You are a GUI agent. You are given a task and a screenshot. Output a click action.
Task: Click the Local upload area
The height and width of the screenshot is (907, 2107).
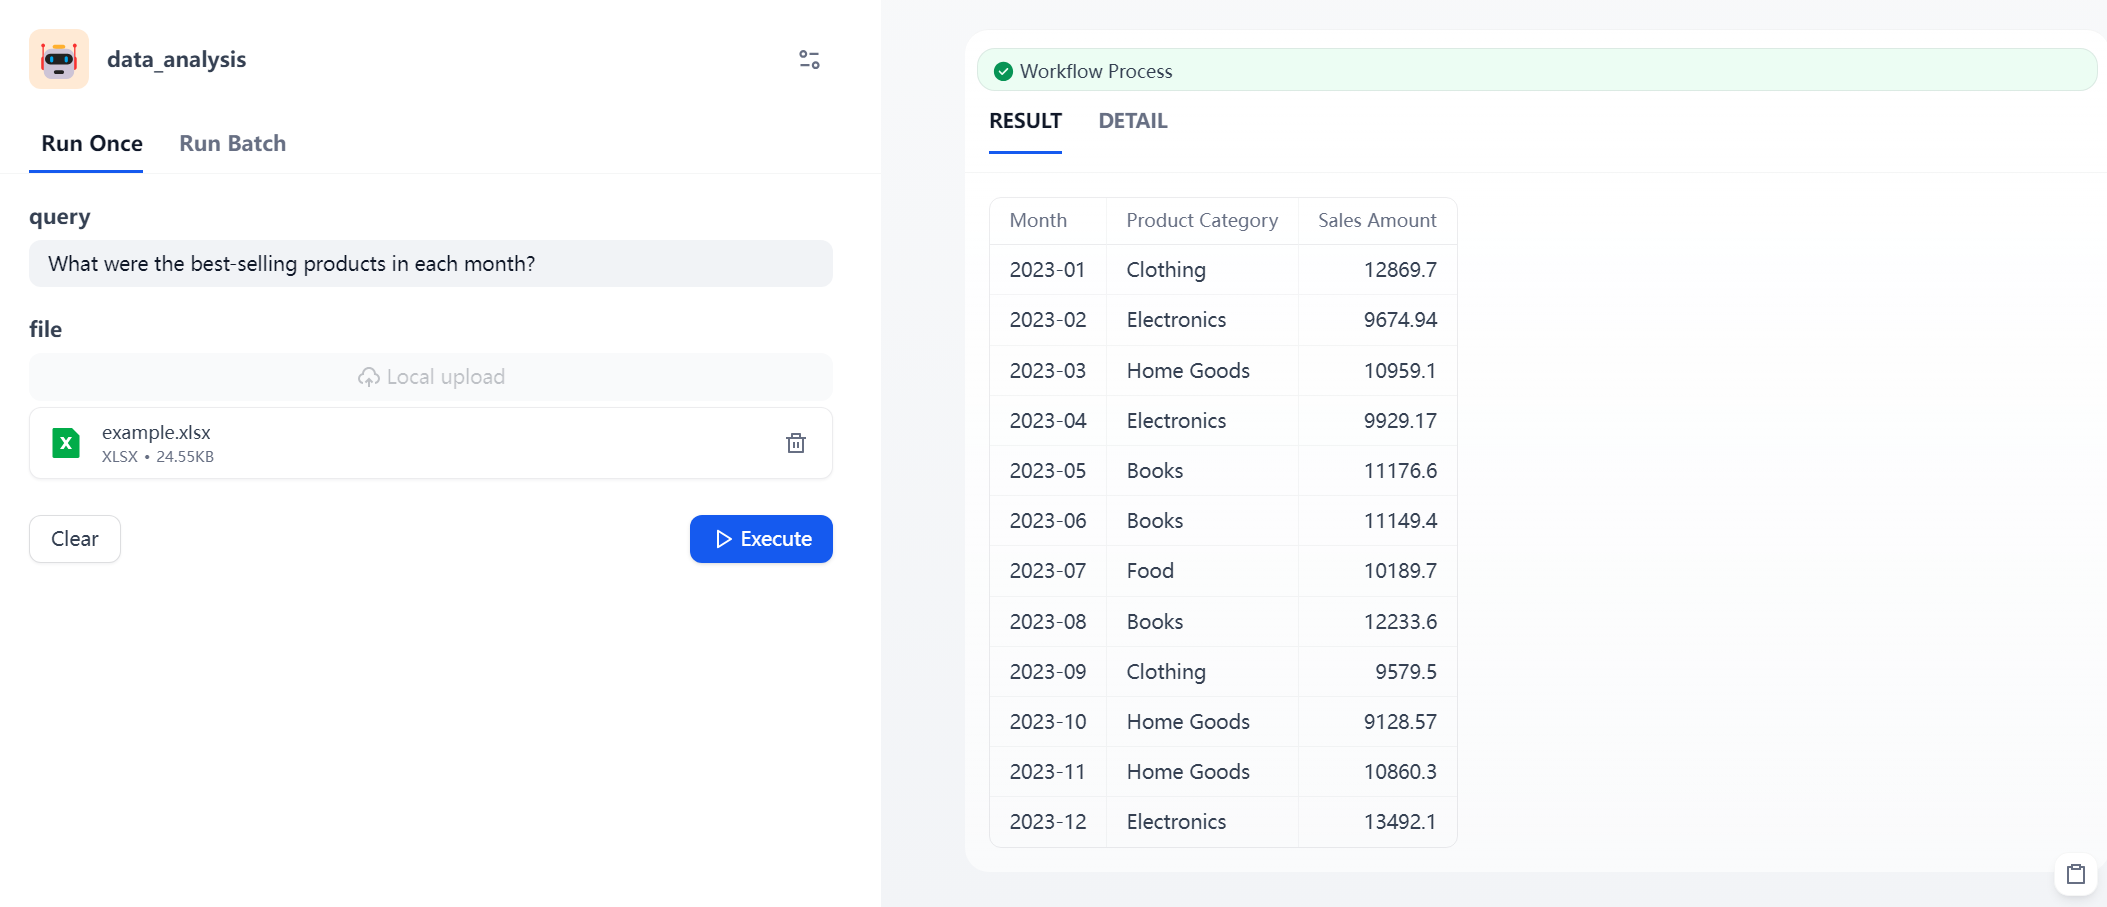(431, 377)
